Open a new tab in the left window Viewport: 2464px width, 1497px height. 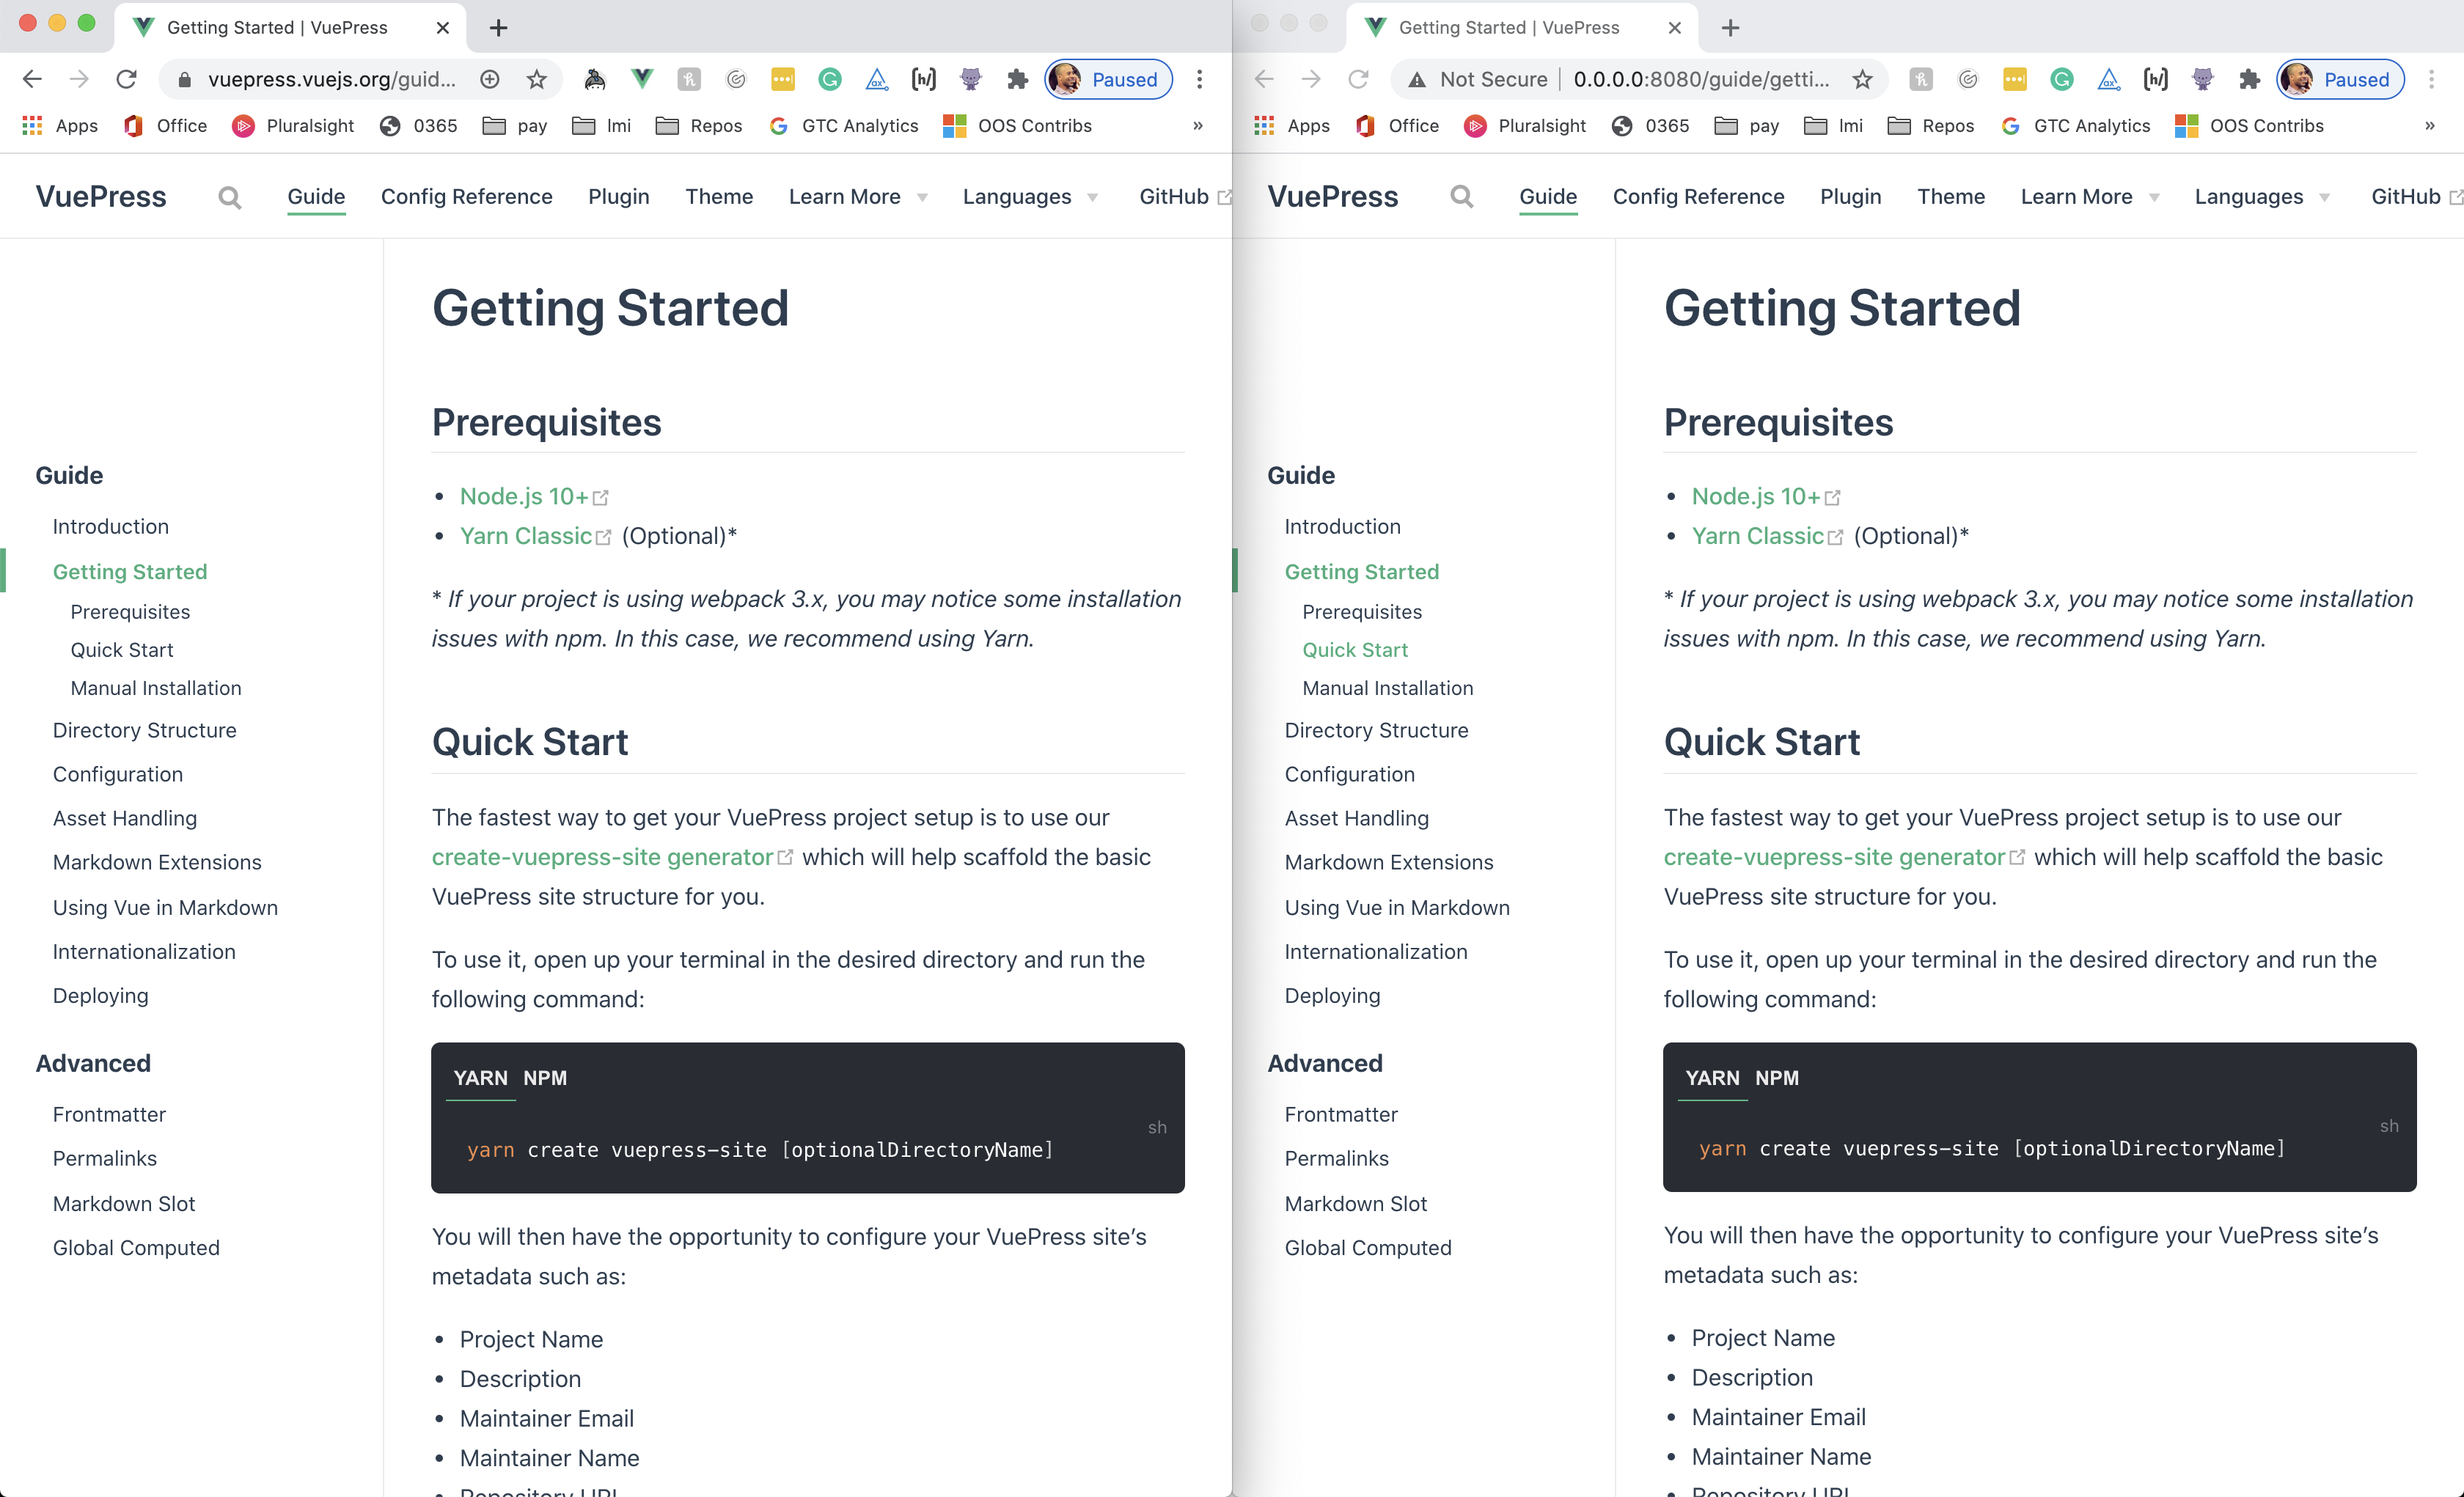click(498, 28)
